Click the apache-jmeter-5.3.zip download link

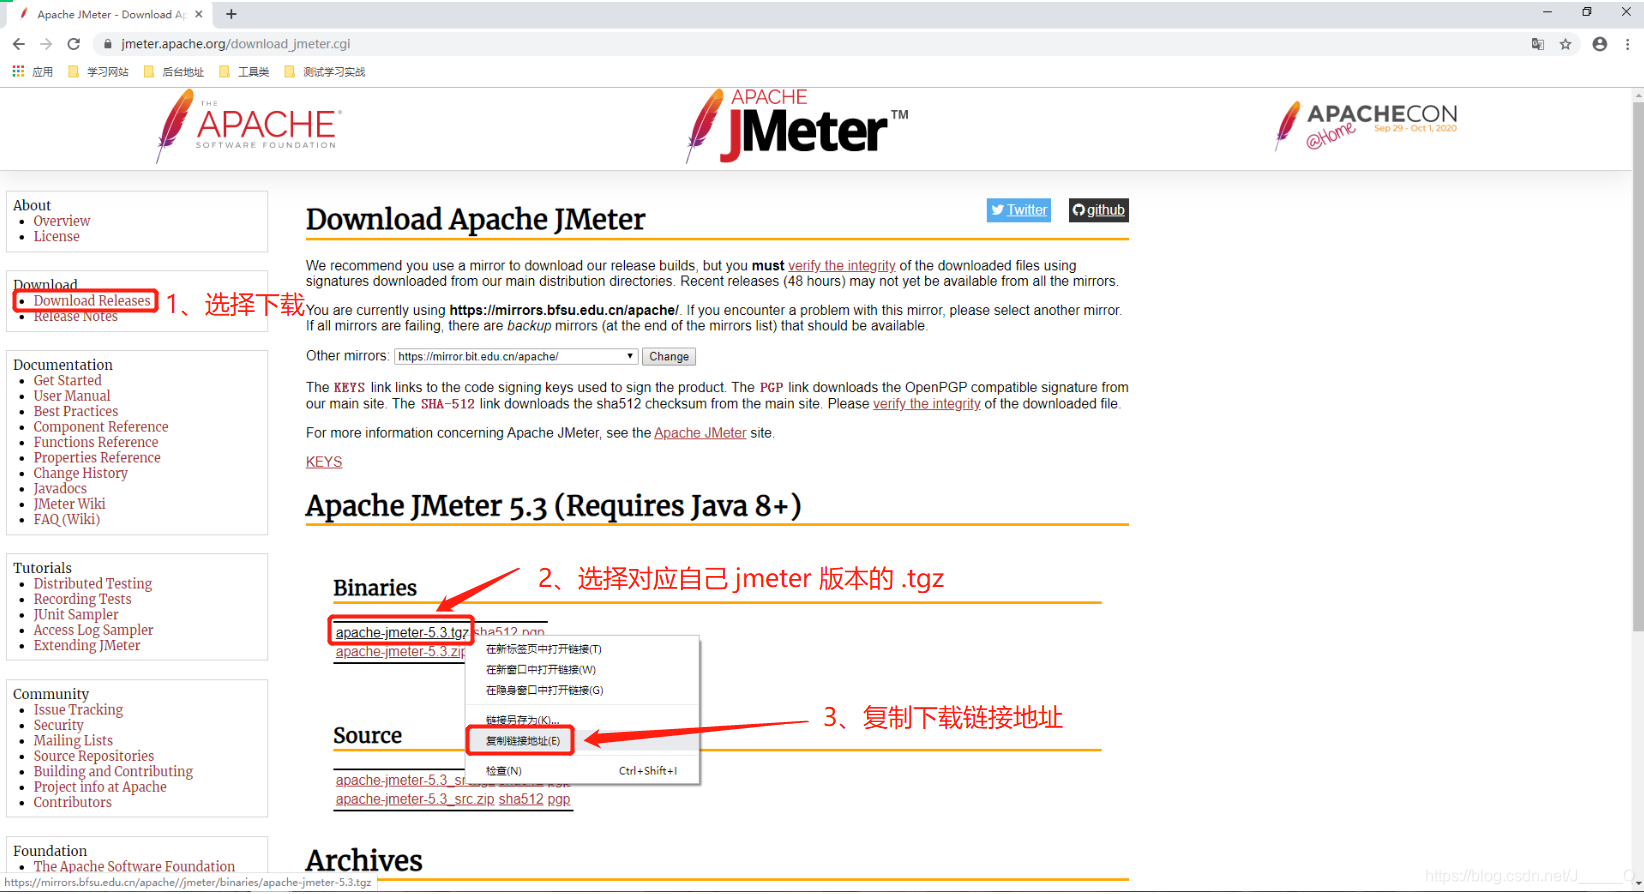click(x=400, y=652)
